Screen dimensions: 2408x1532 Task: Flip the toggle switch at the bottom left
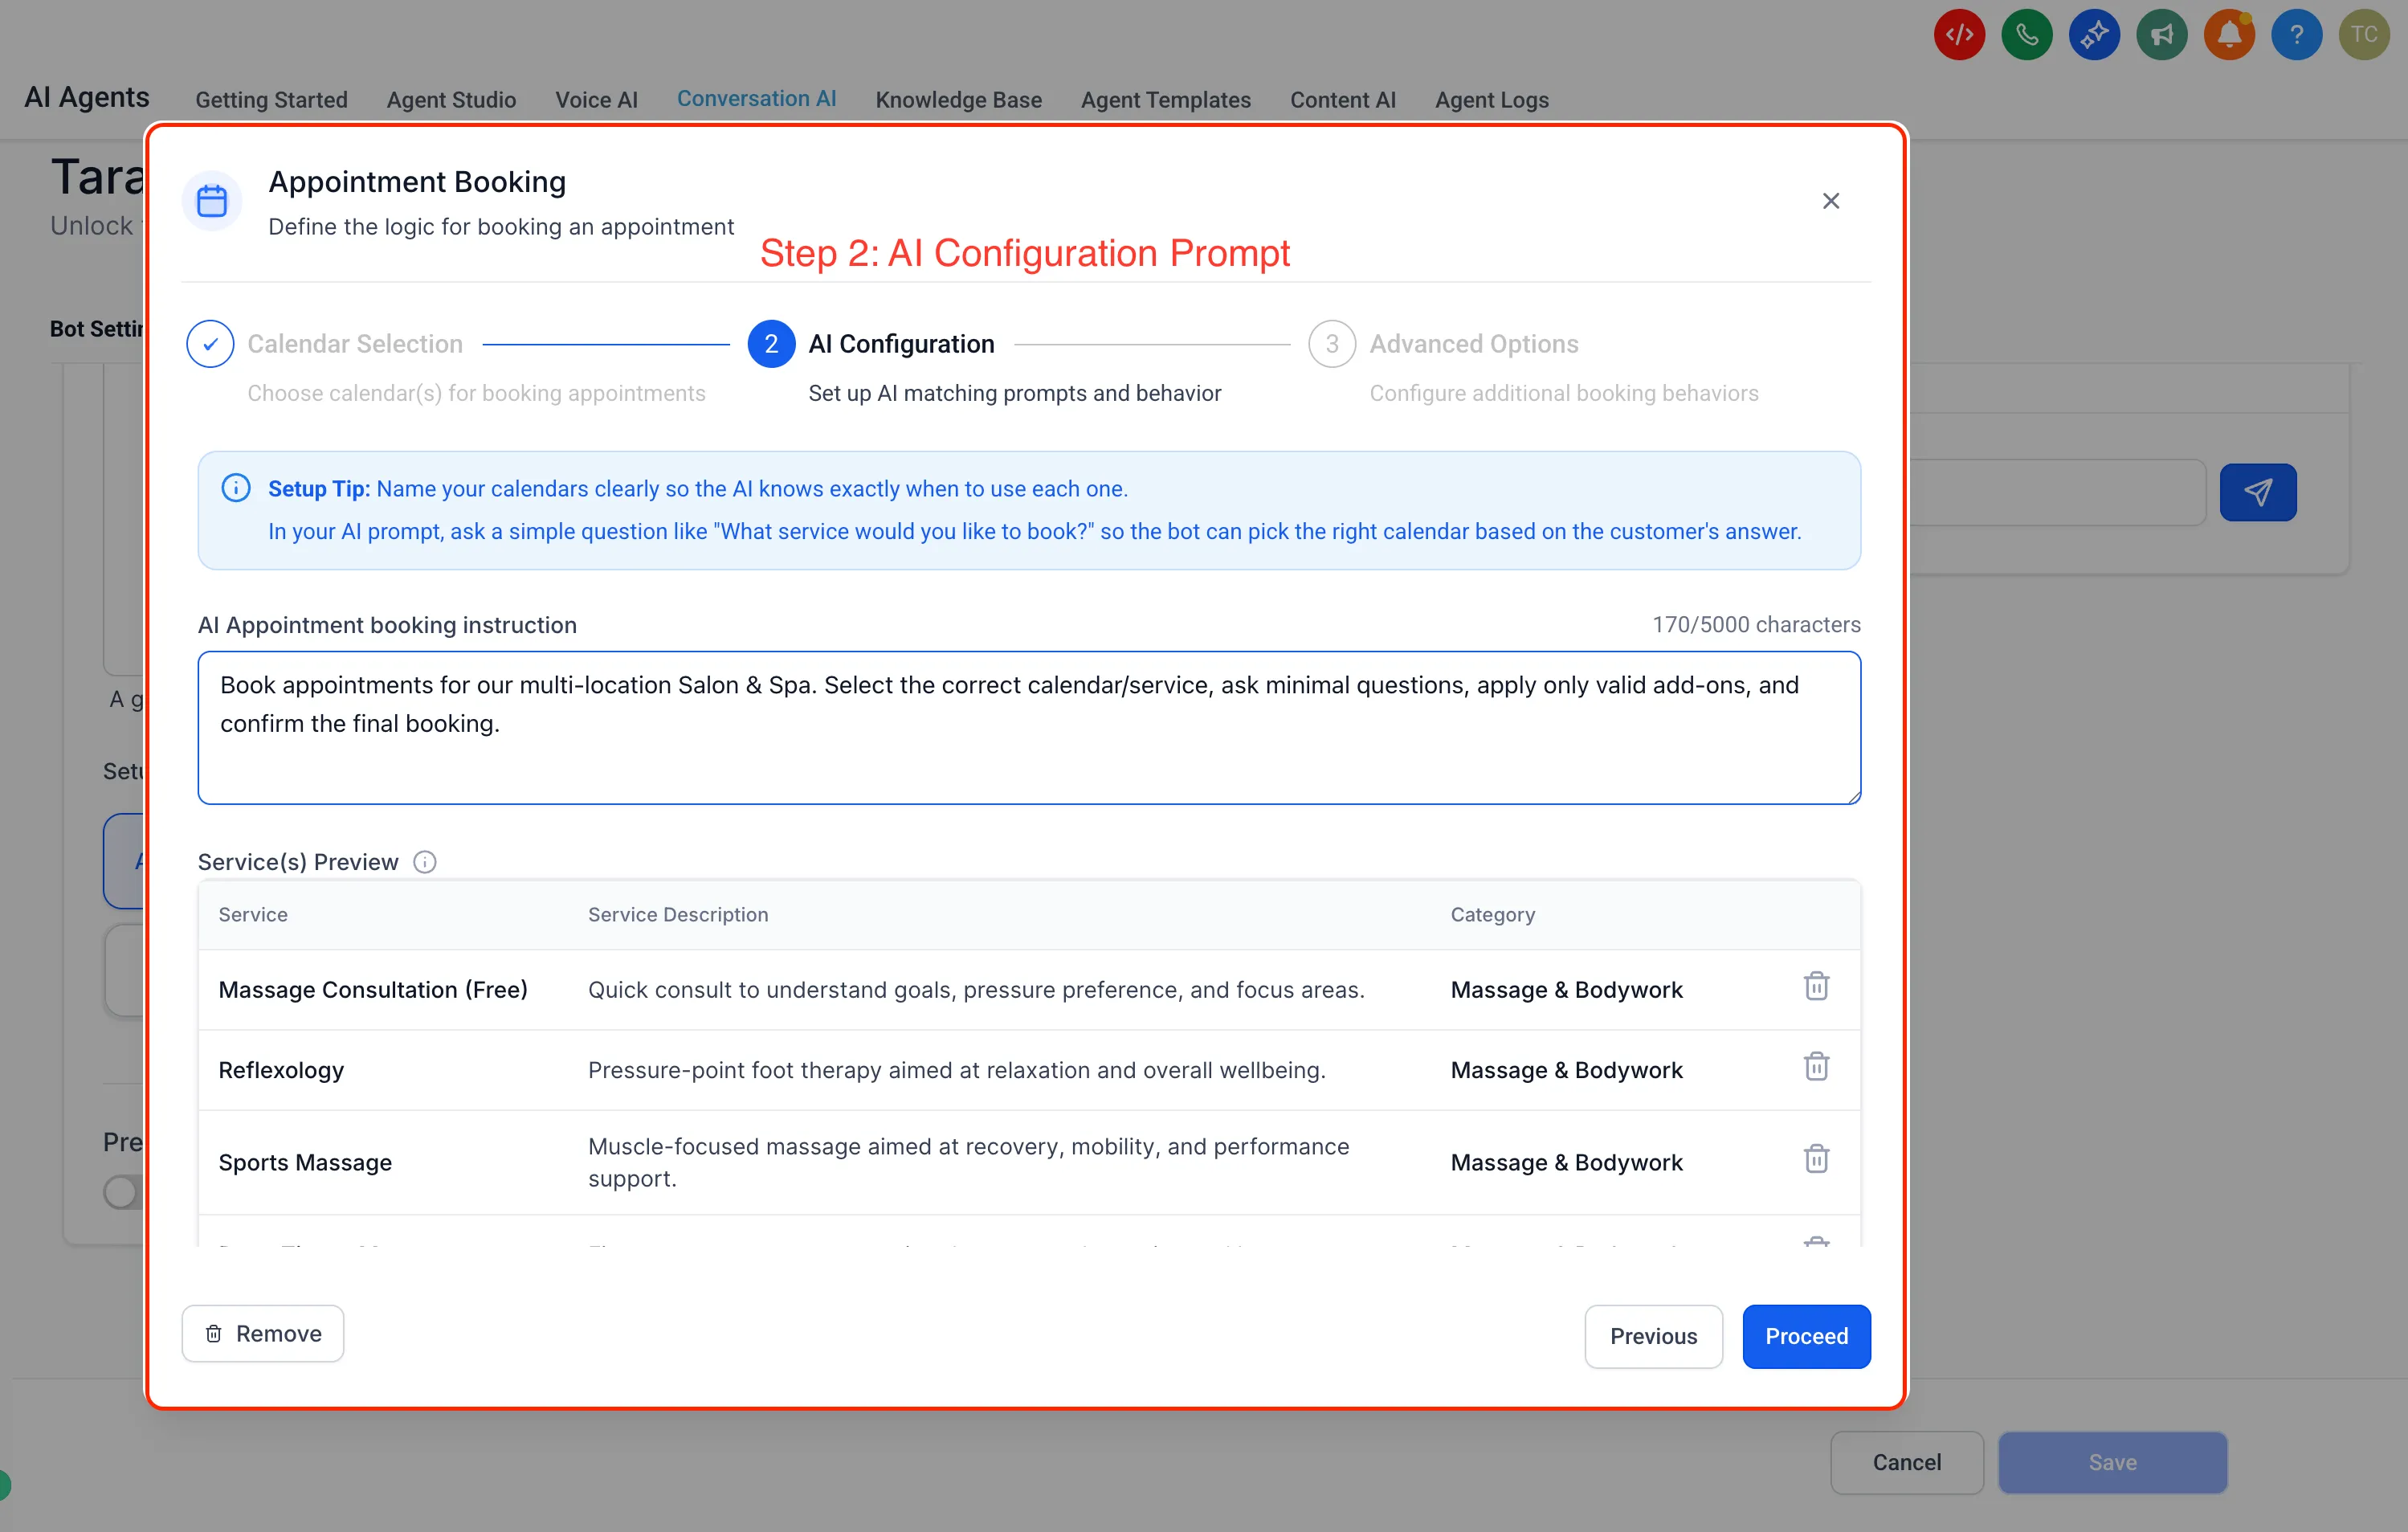pyautogui.click(x=120, y=1191)
